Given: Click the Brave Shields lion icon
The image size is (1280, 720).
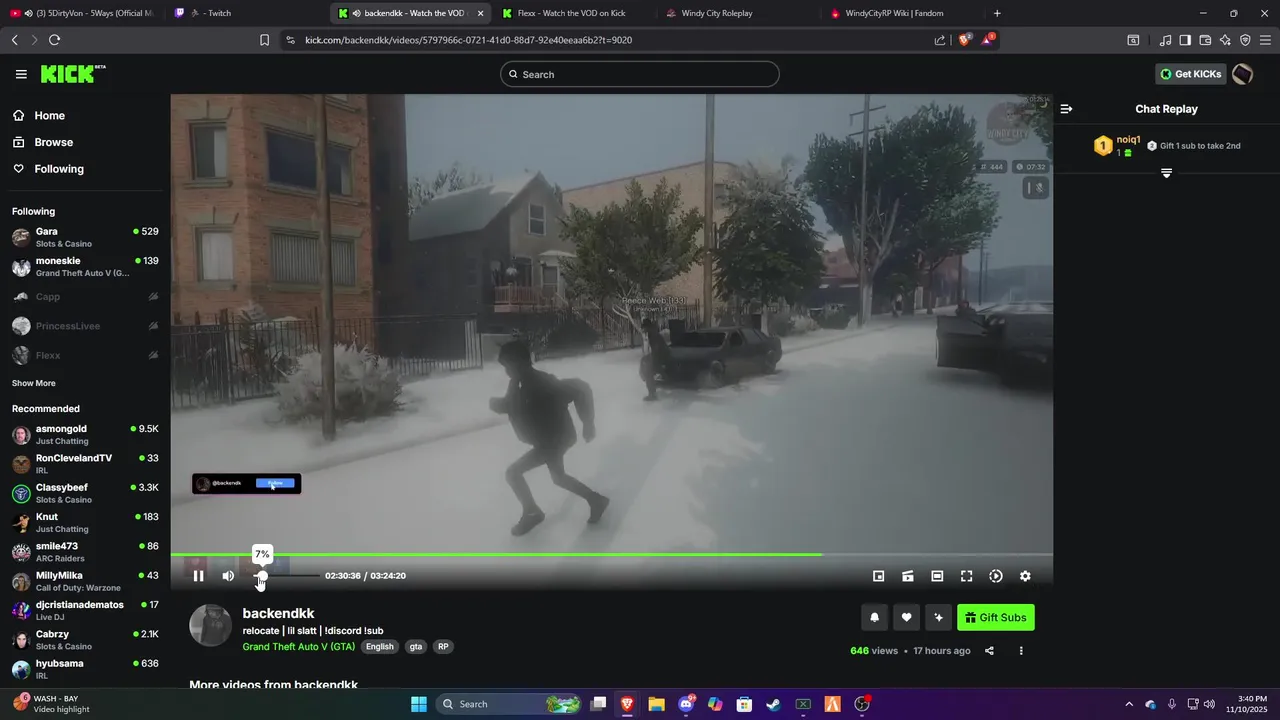Looking at the screenshot, I should (965, 40).
